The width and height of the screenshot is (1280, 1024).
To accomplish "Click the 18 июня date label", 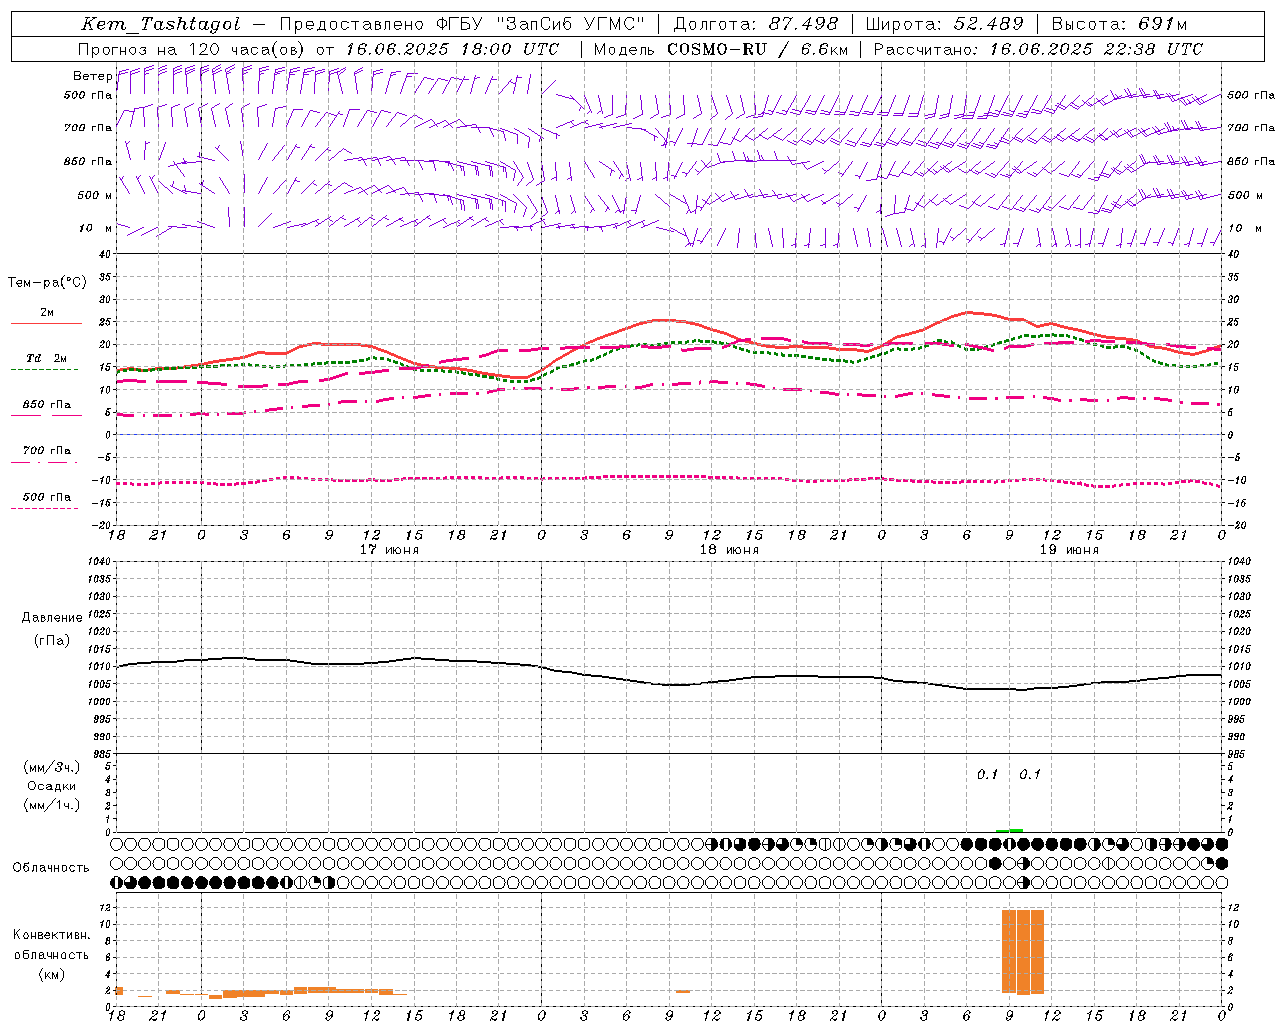I will pyautogui.click(x=729, y=550).
